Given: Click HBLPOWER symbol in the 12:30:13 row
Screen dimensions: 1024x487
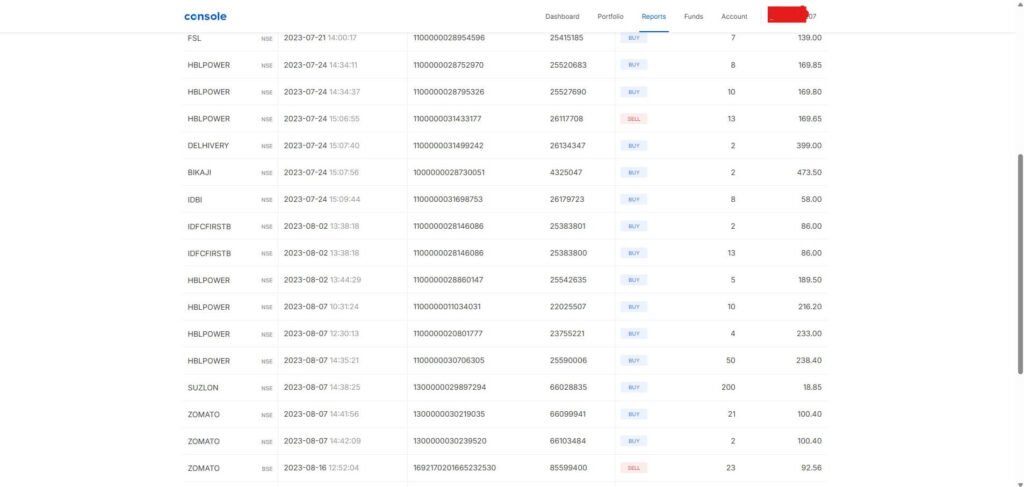Looking at the screenshot, I should [x=208, y=334].
